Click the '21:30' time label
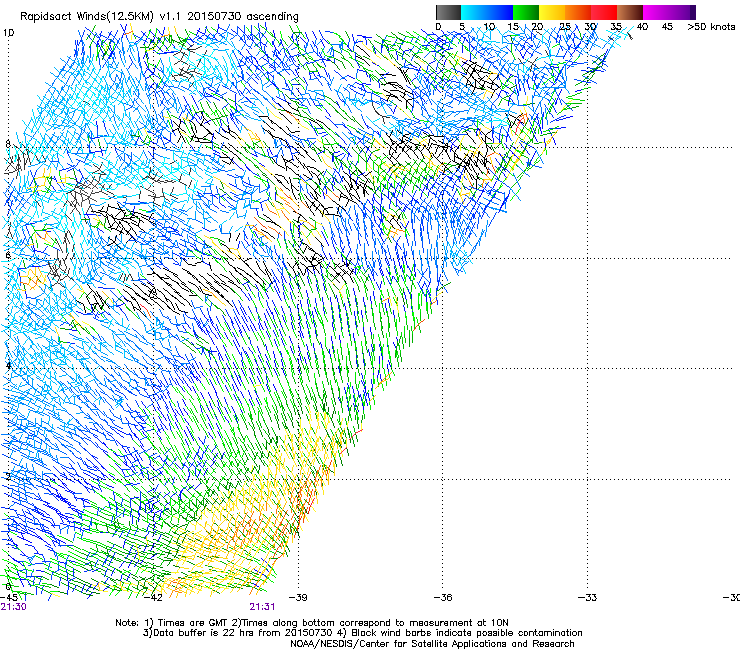Image resolution: width=740 pixels, height=650 pixels. point(13,607)
